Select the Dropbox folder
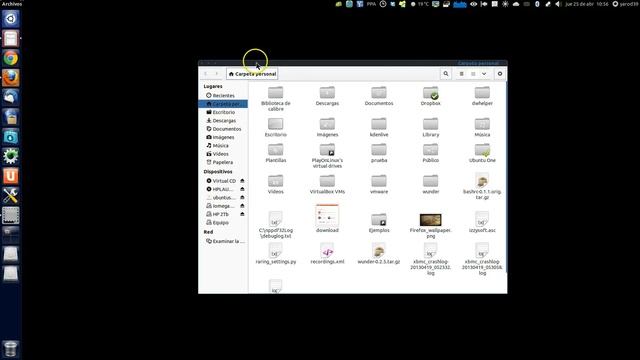The image size is (640, 360). point(431,96)
